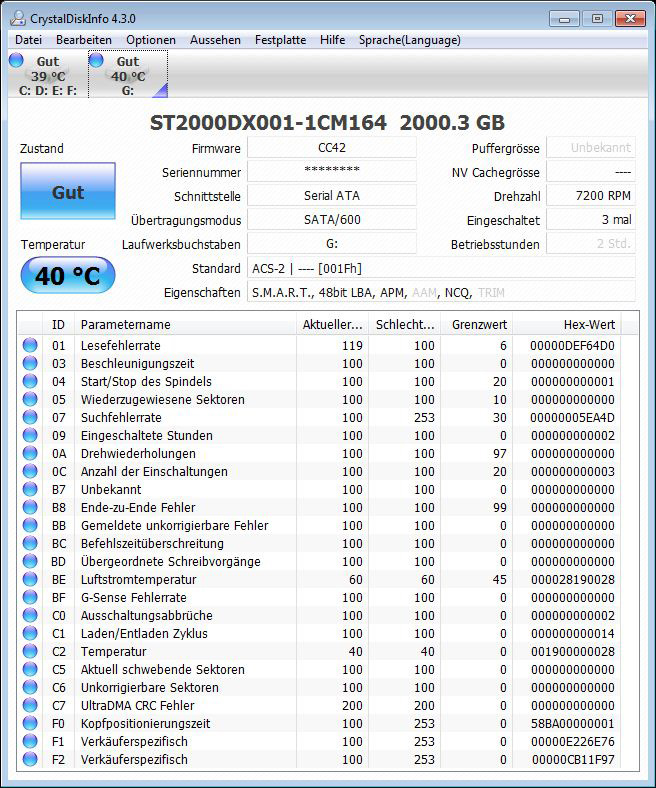Screen dimensions: 656x788
Task: Click the Grenzwert column header
Action: pyautogui.click(x=477, y=325)
